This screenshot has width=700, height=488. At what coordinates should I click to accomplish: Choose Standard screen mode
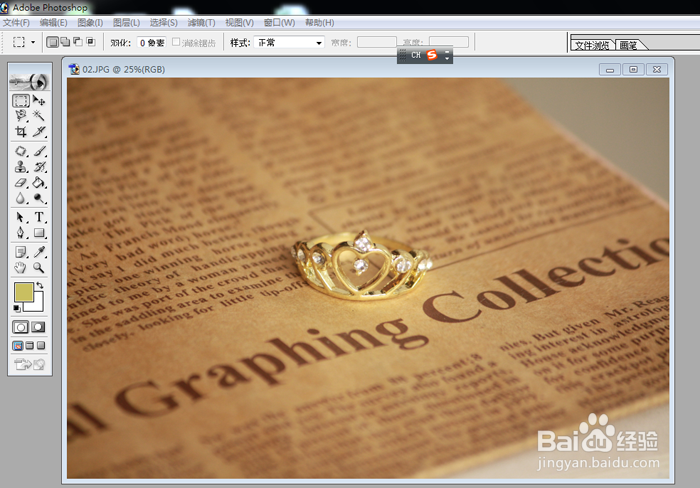[x=18, y=346]
